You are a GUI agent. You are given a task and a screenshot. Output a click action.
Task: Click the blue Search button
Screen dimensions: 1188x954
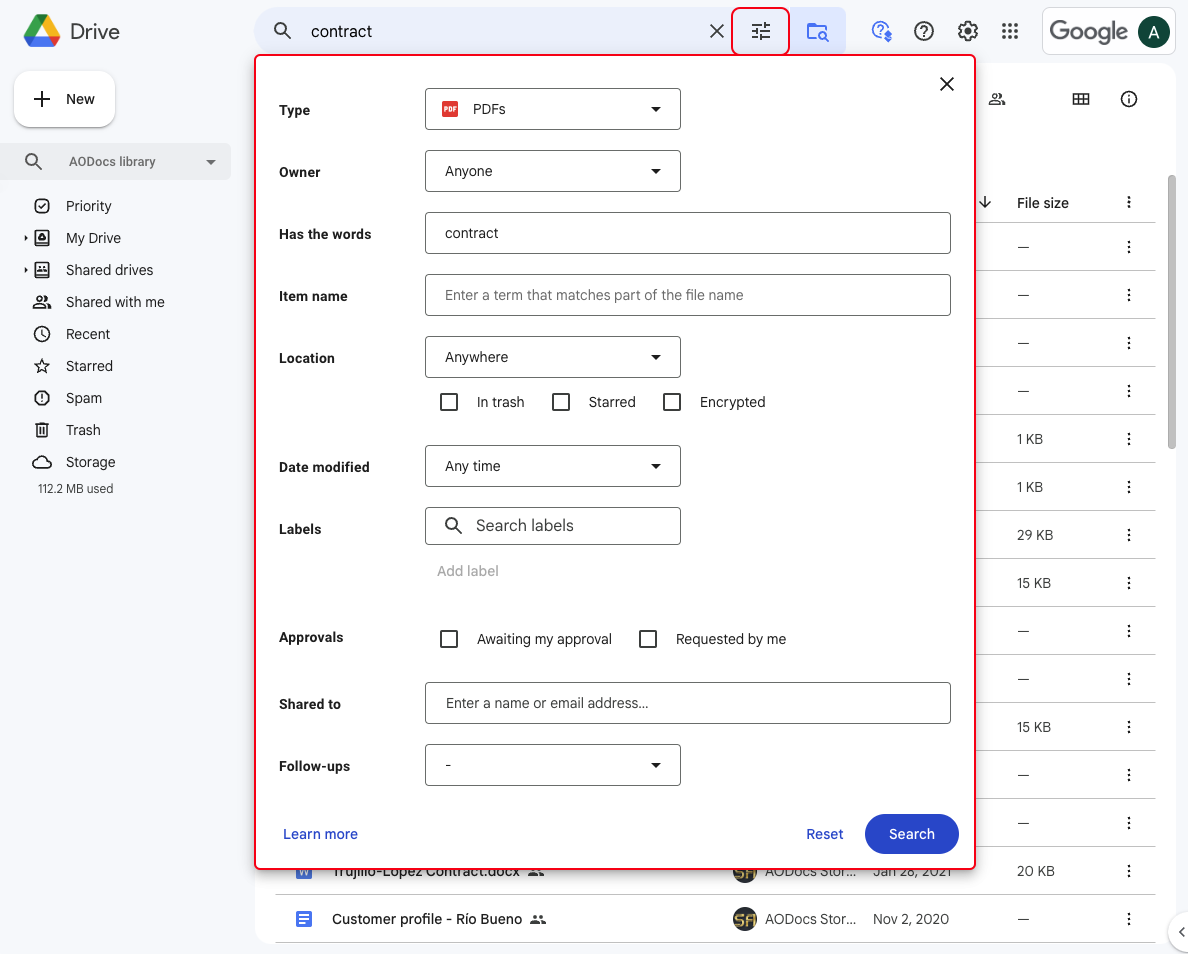911,834
